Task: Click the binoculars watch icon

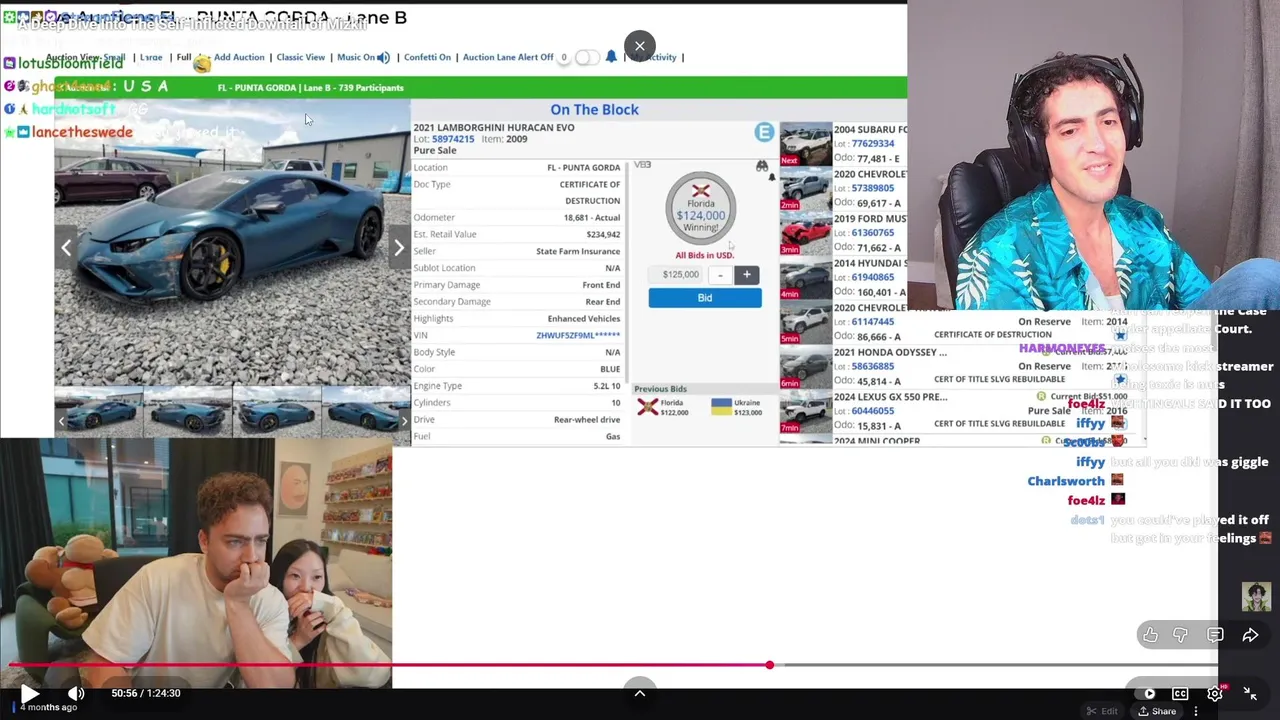Action: [762, 167]
